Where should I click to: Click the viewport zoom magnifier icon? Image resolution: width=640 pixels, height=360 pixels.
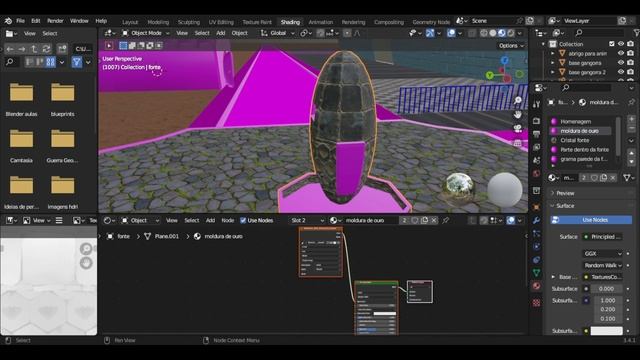[x=518, y=100]
